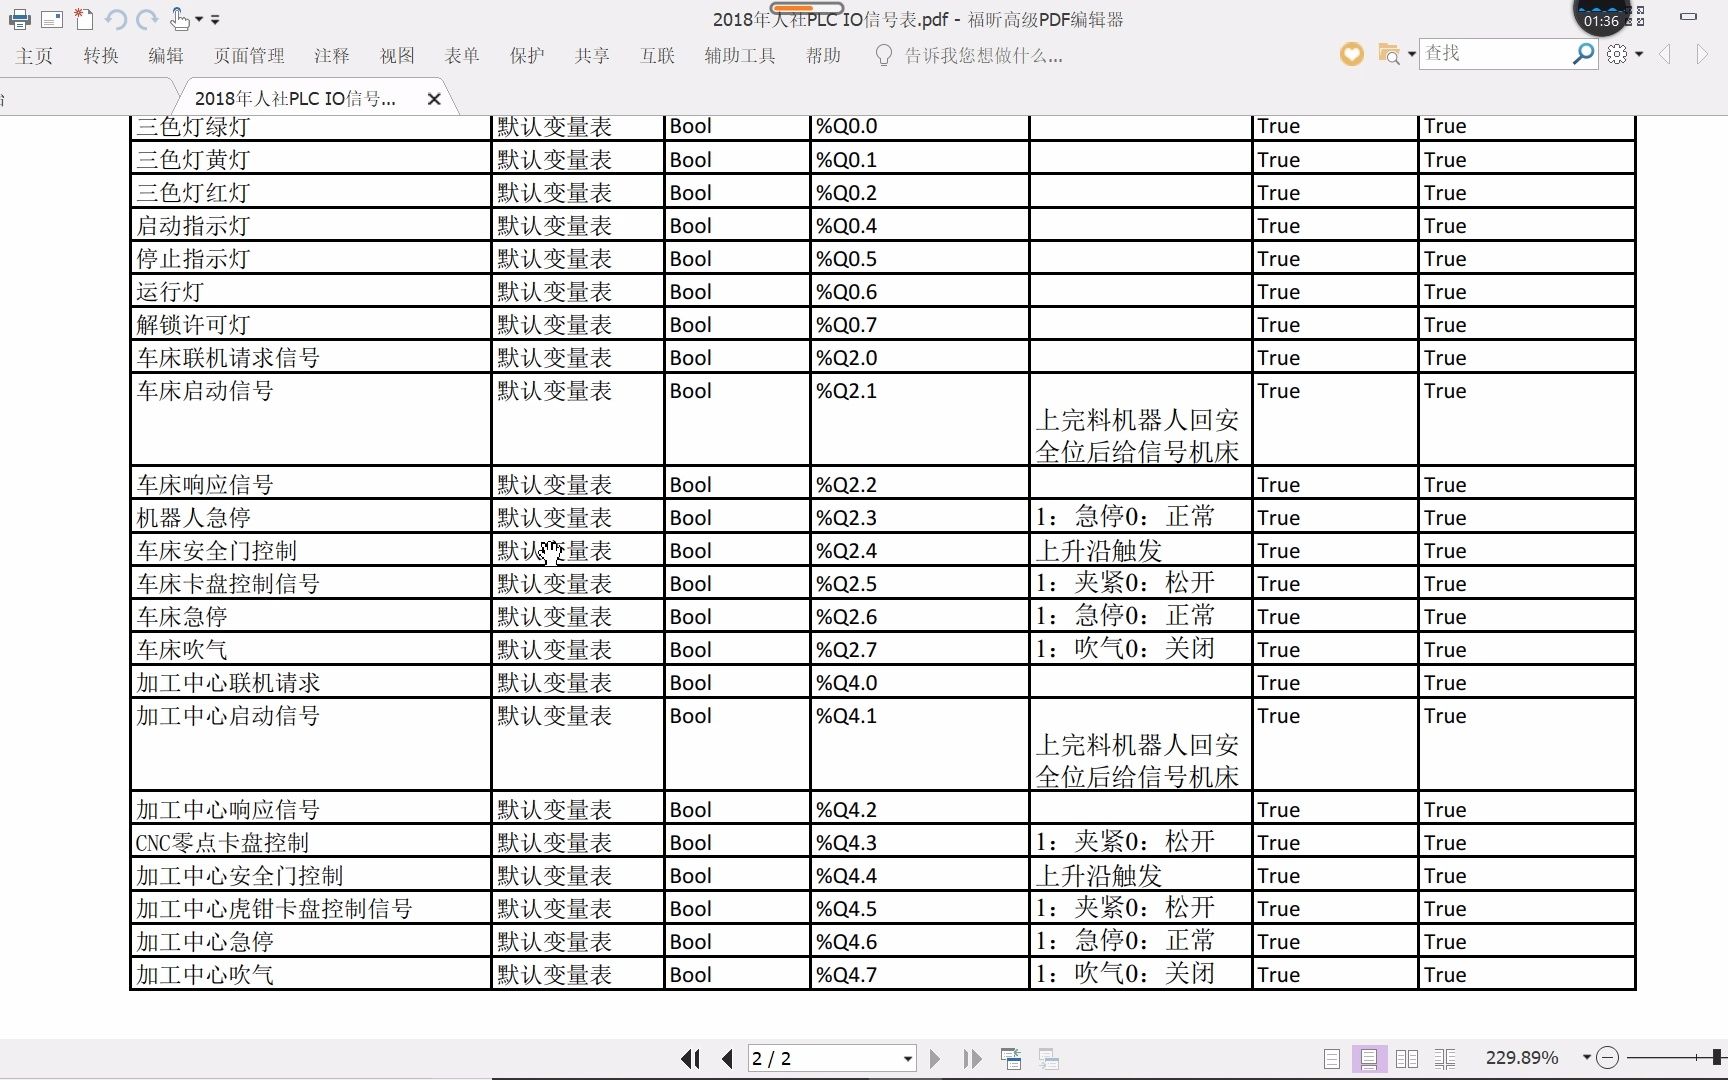The image size is (1728, 1080).
Task: Open the 注释 ribbon tab
Action: 332,56
